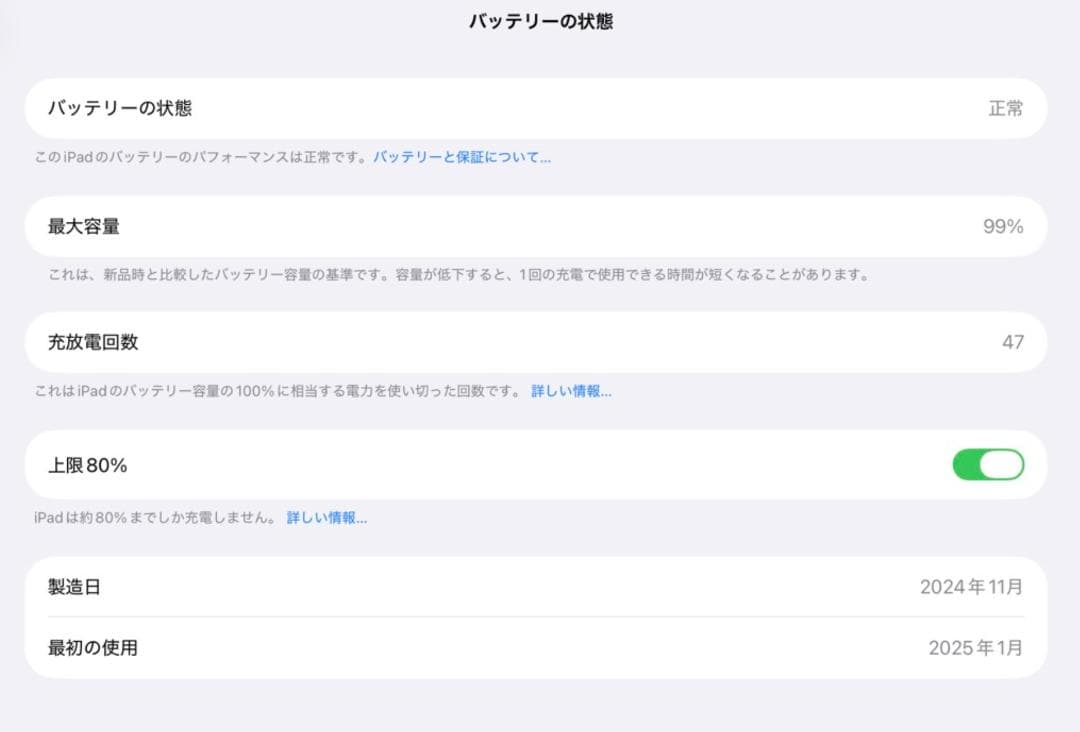Click the 2024年11月 manufacture date value
This screenshot has width=1080, height=732.
[970, 587]
